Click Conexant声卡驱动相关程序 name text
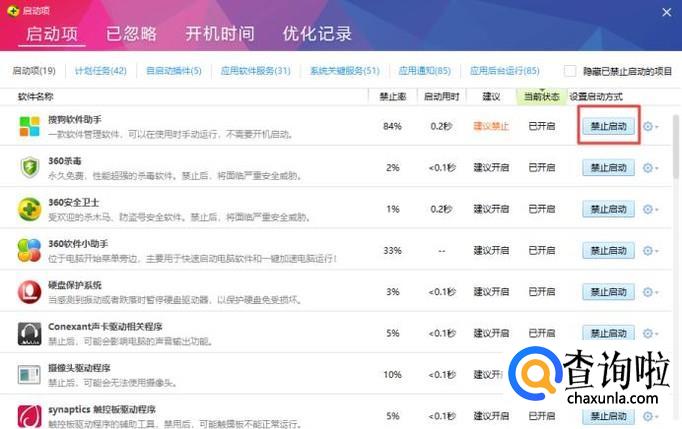682x429 pixels. point(105,326)
